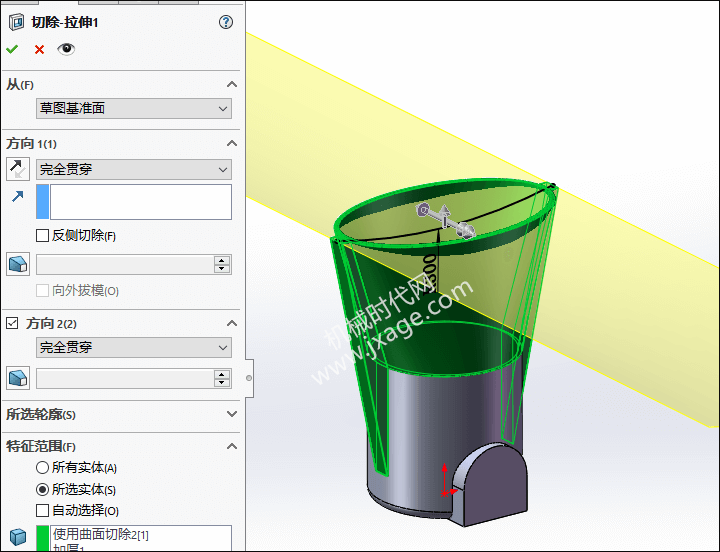
Task: Confirm the cut-extrude with the green checkmark
Action: 12,49
